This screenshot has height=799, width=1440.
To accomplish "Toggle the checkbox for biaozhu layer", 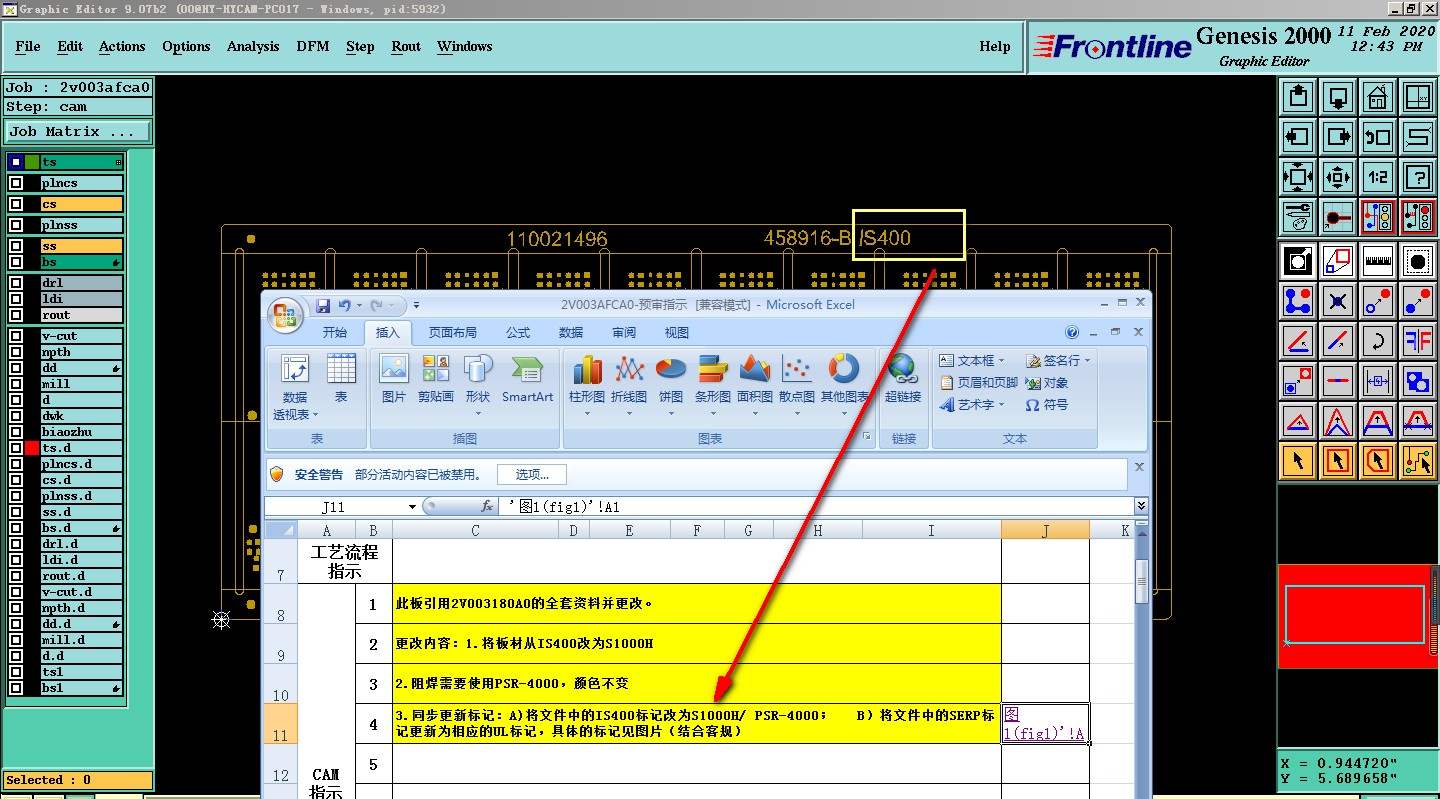I will 16,432.
